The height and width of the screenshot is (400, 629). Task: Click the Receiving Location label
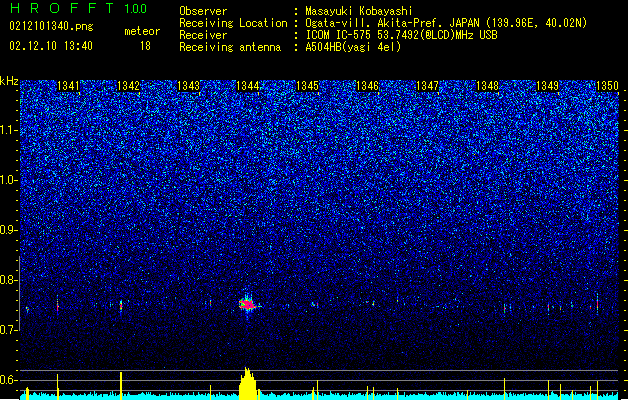(233, 23)
